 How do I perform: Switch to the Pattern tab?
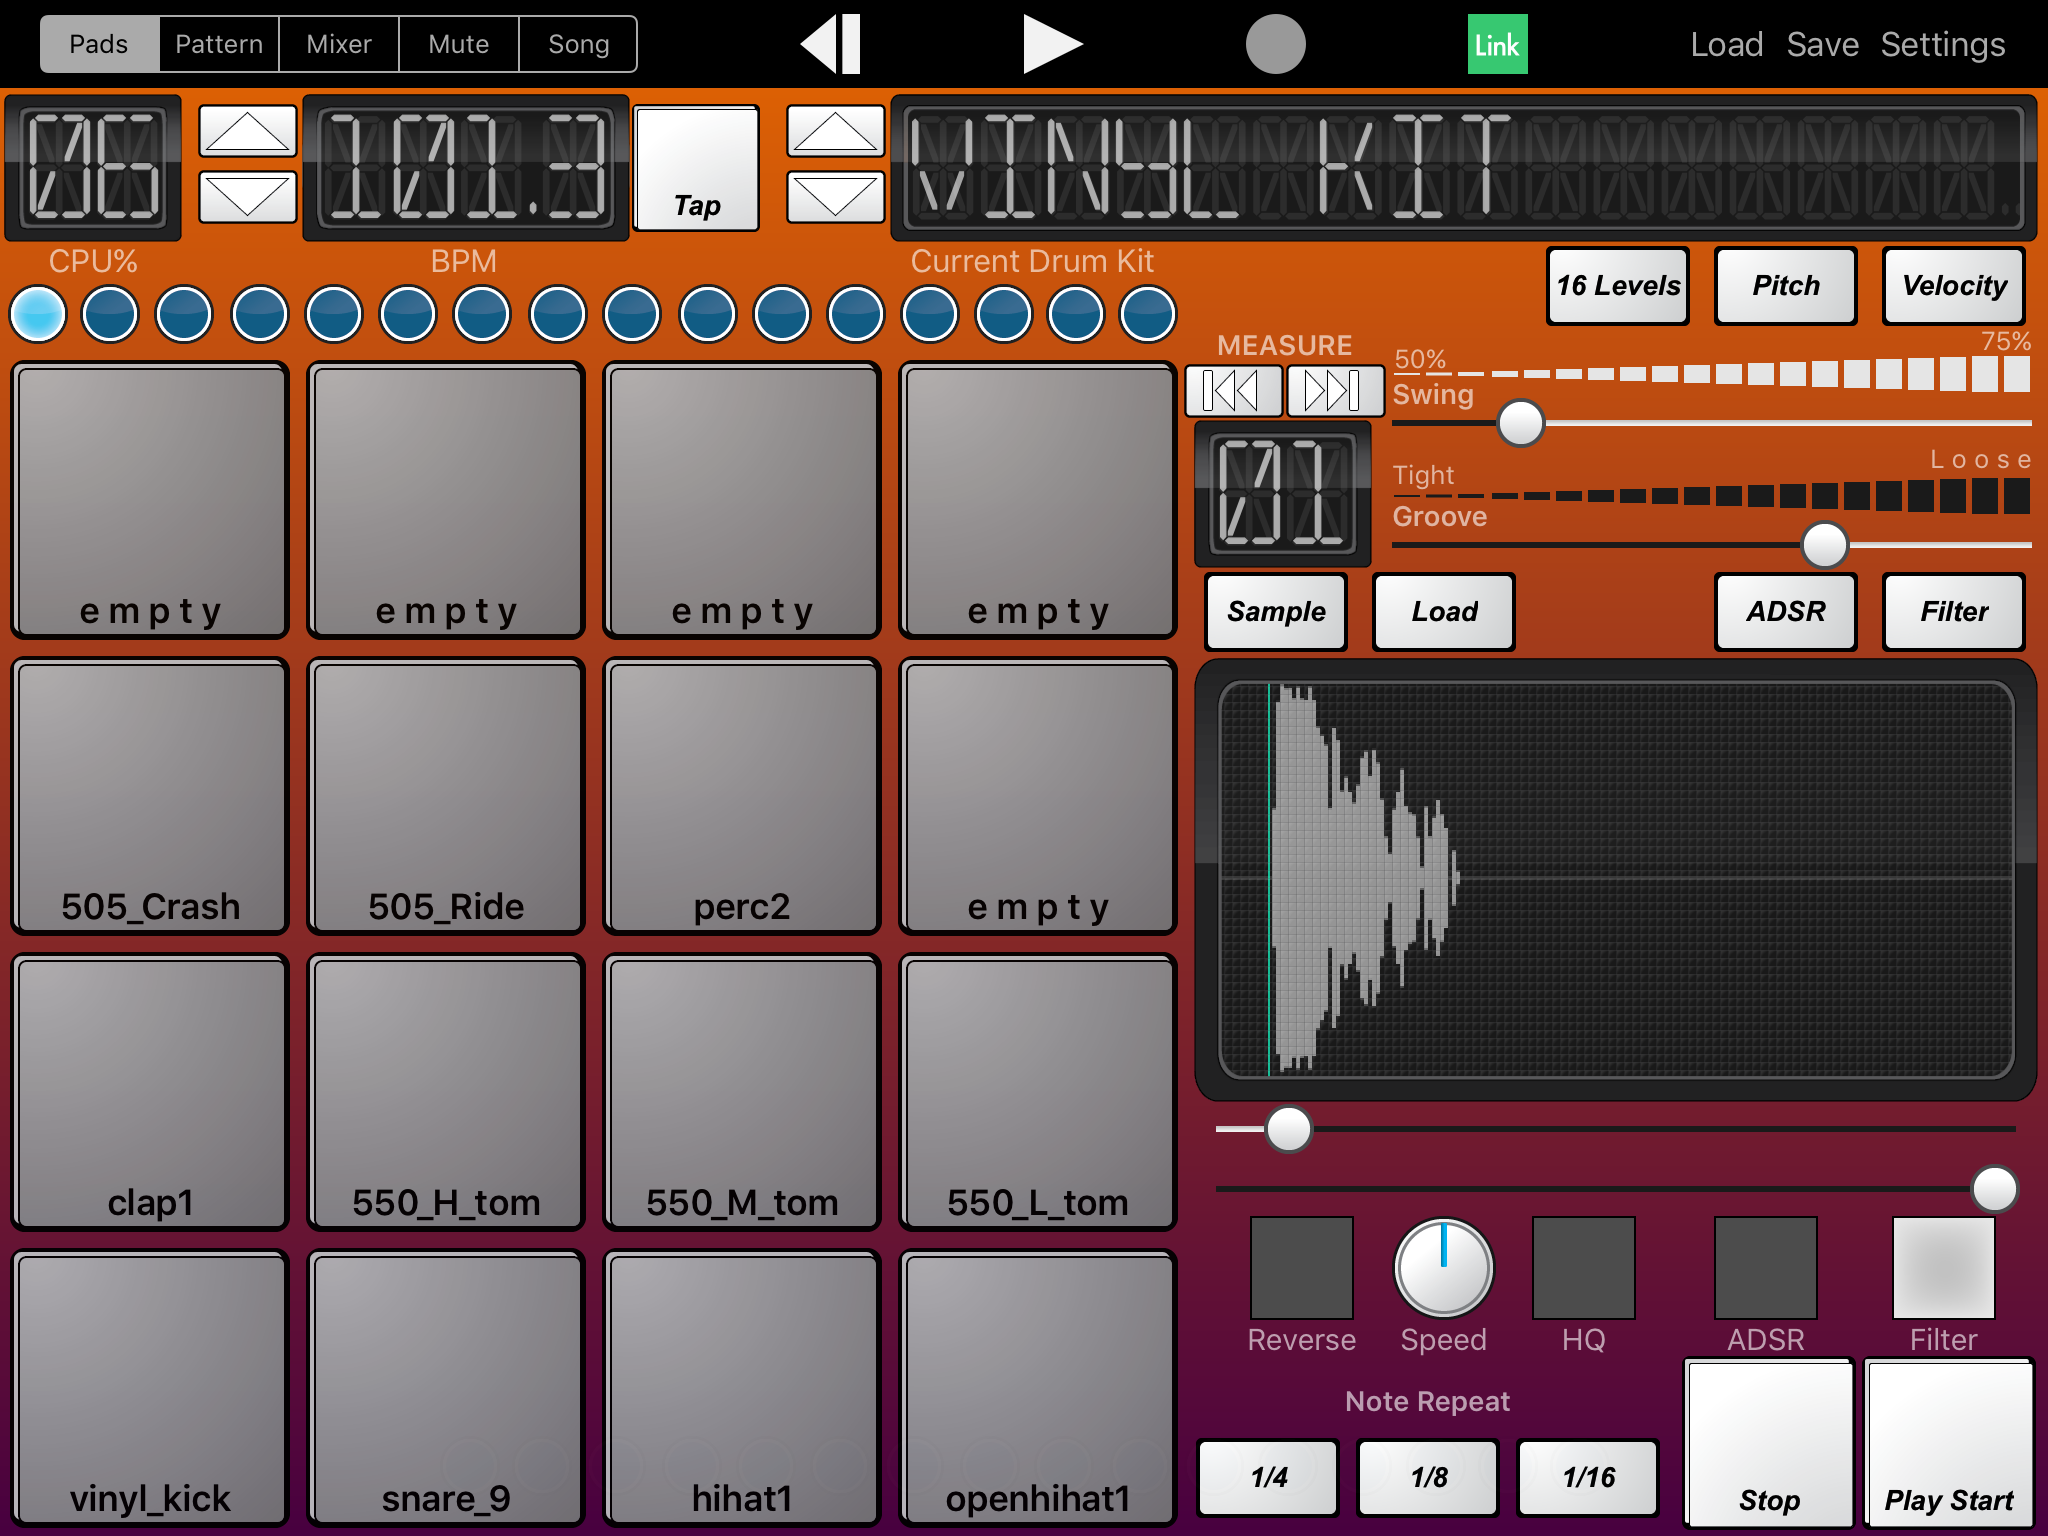219,44
